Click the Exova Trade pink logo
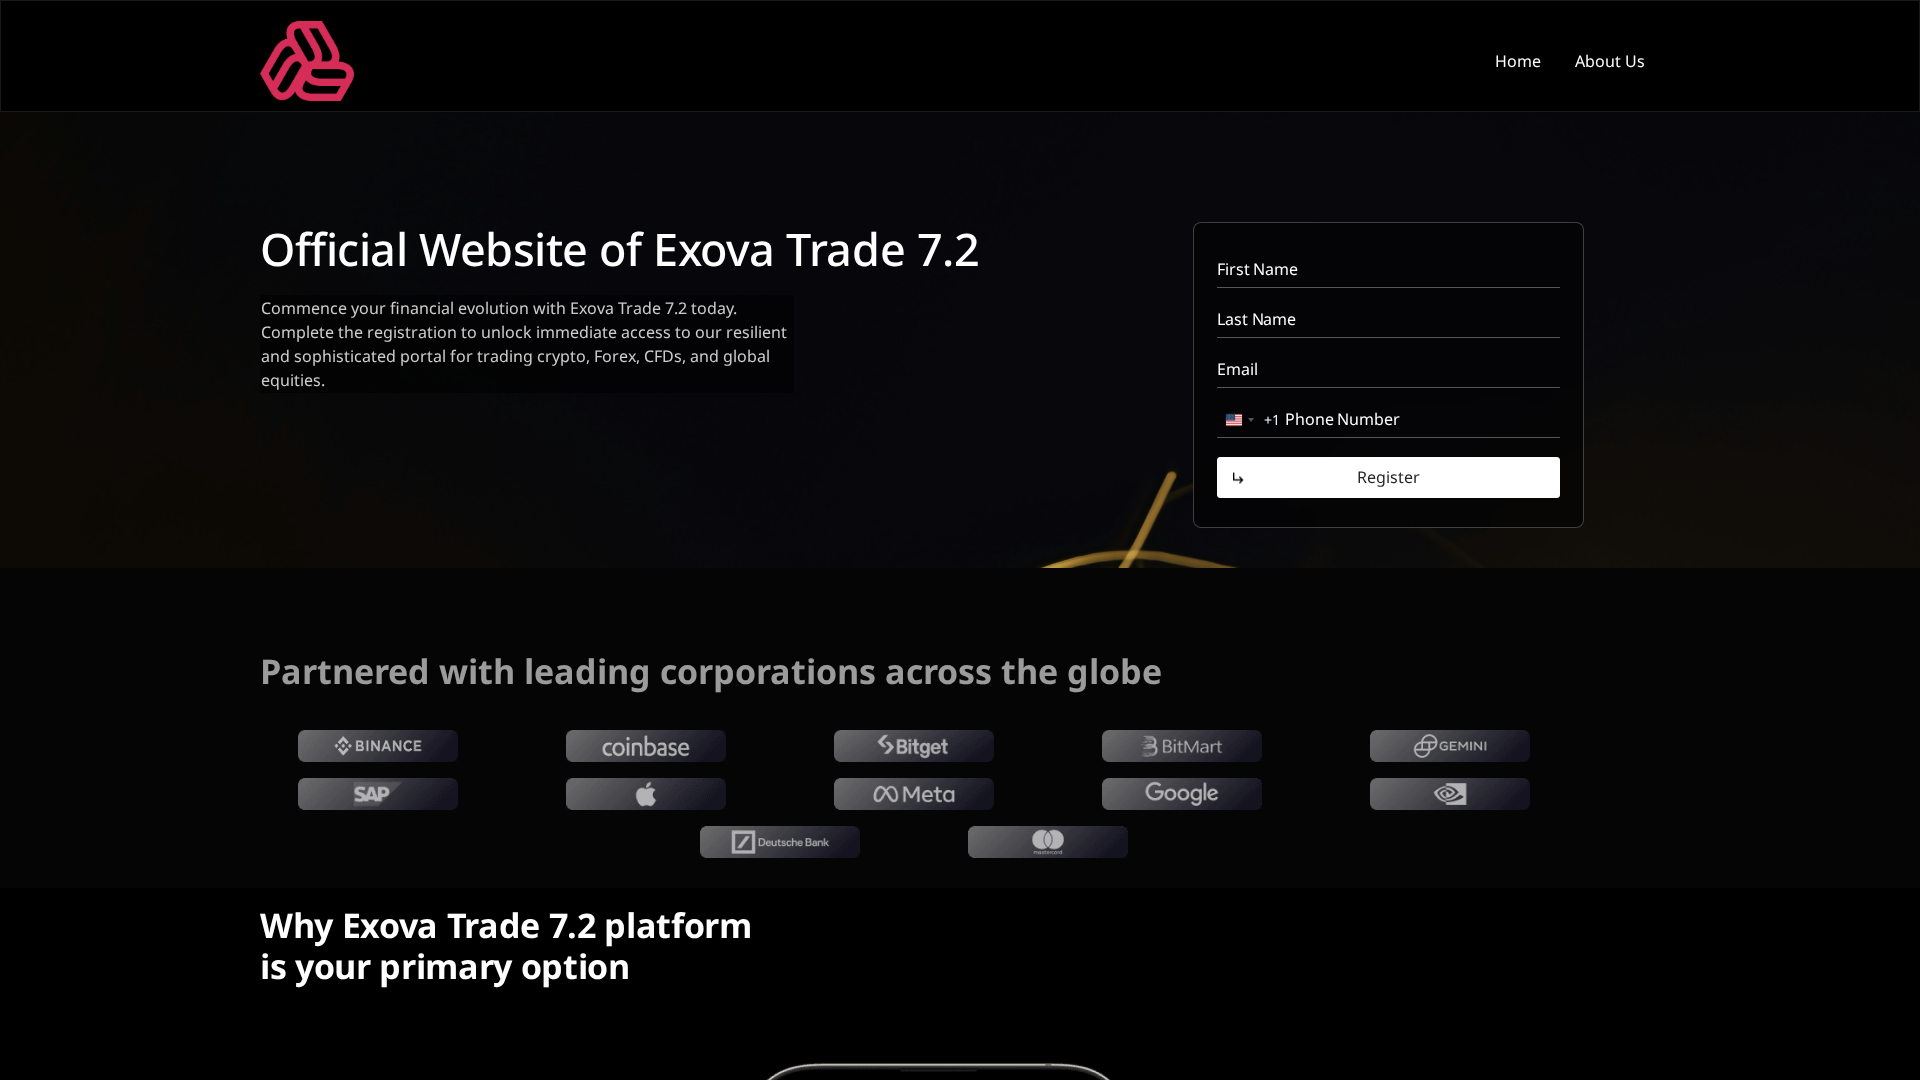Image resolution: width=1920 pixels, height=1080 pixels. click(x=307, y=60)
